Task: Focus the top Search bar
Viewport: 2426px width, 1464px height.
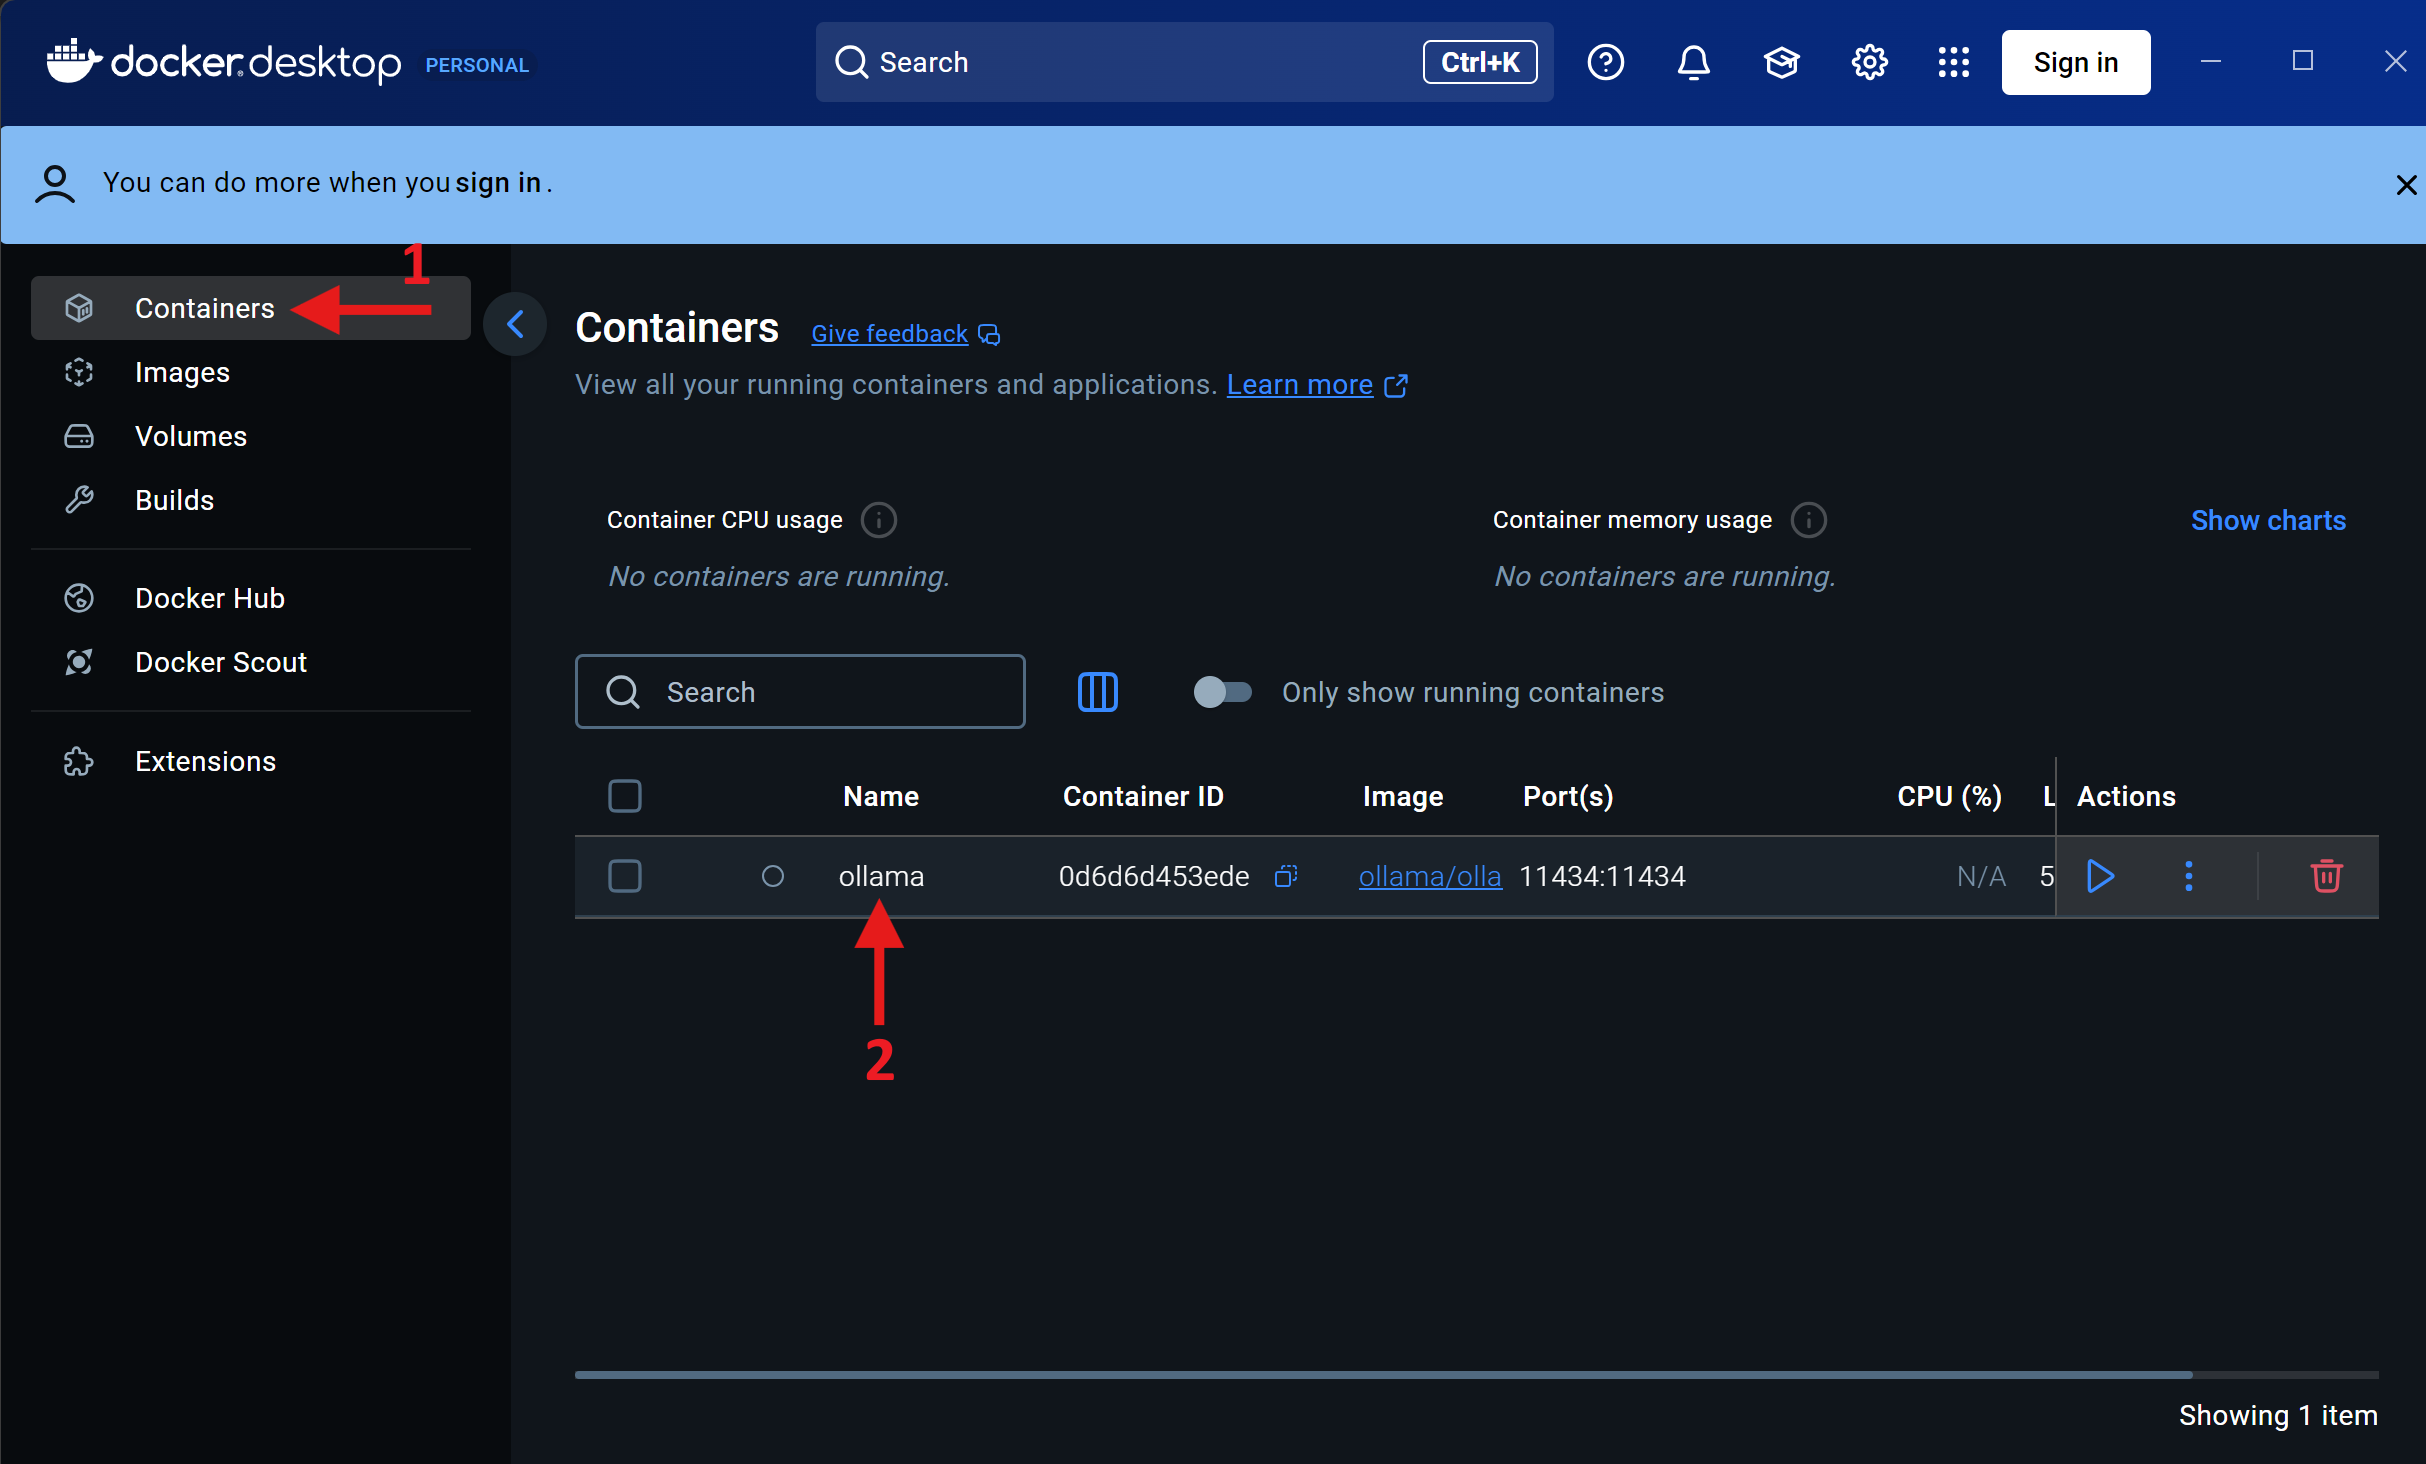Action: coord(1184,62)
